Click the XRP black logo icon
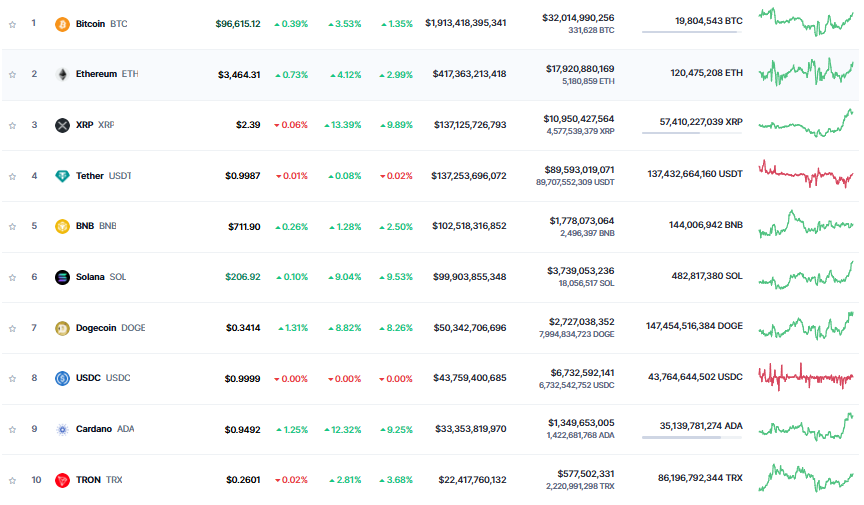Viewport: 864px width, 505px height. tap(62, 125)
